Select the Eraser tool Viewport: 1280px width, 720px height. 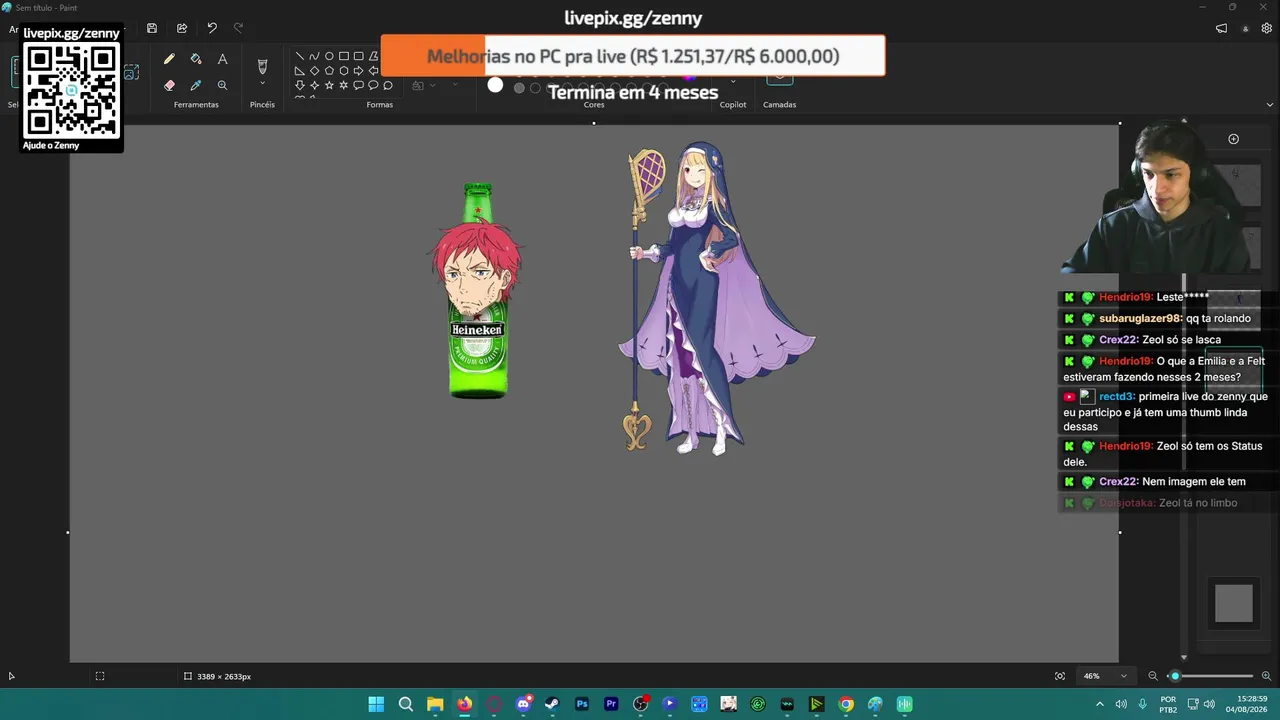[169, 86]
